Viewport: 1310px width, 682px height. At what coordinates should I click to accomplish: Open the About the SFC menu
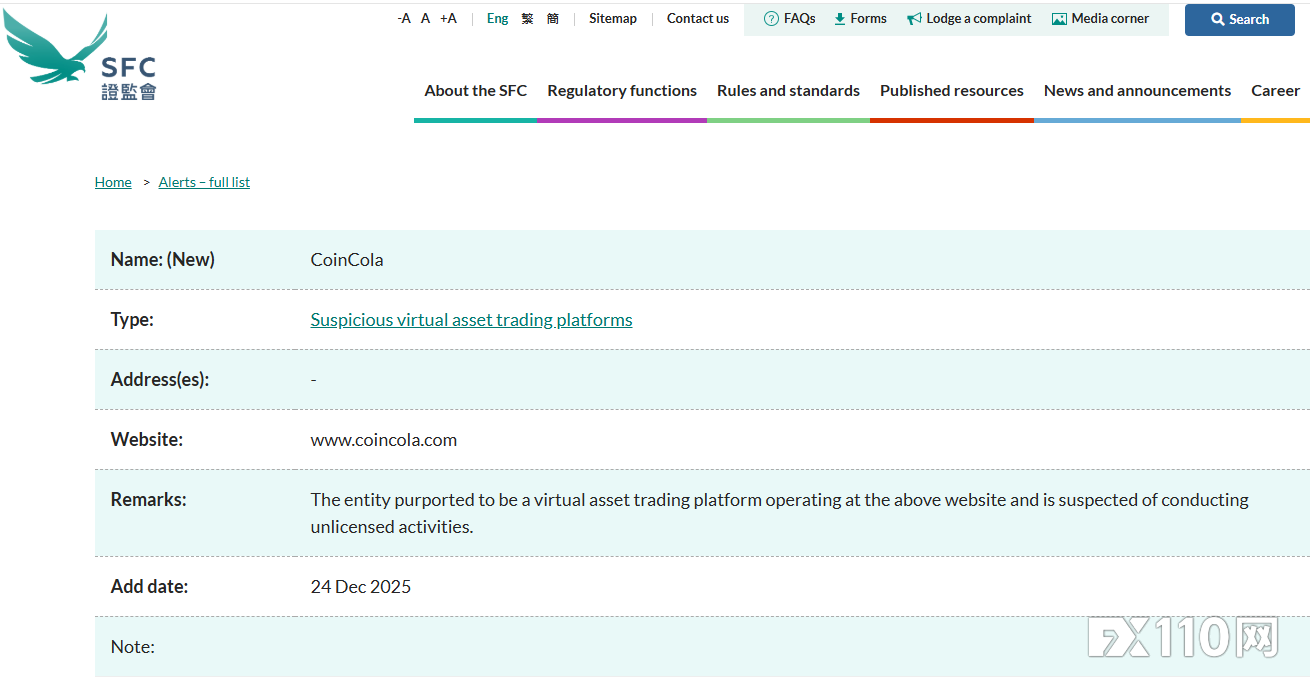click(x=475, y=91)
